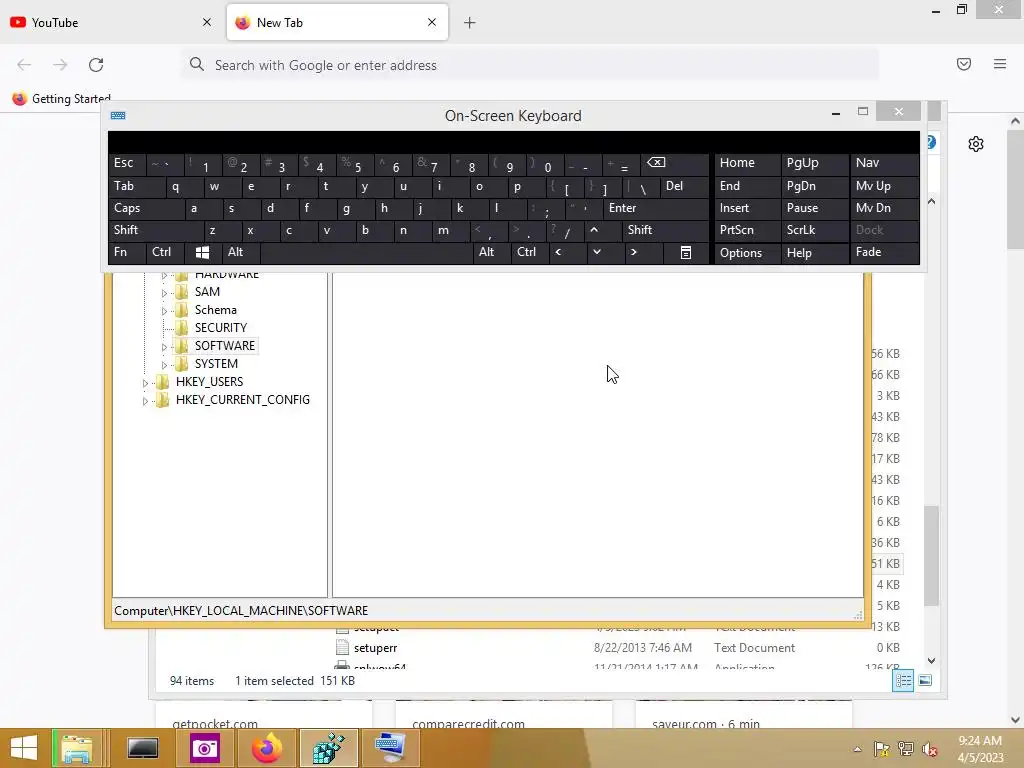
Task: Select the setuperr file in Explorer
Action: point(375,648)
